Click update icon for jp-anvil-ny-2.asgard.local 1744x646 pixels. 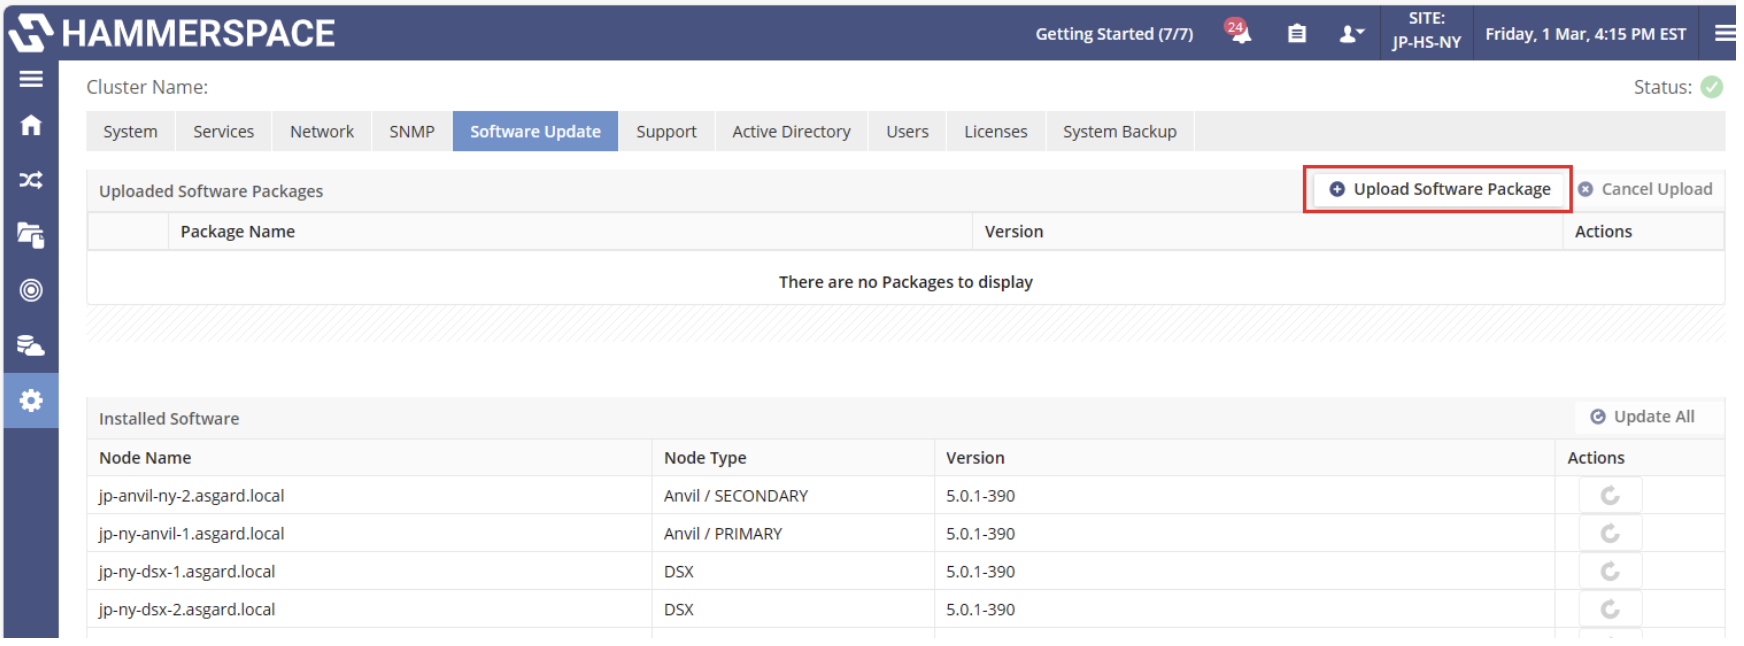coord(1610,496)
